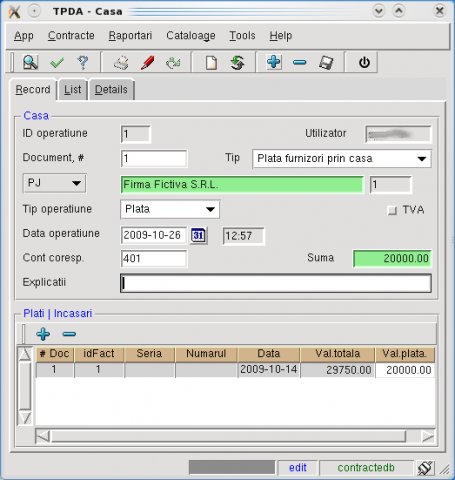455x480 pixels.
Task: Open the Tip operatiune Plata dropdown
Action: tap(170, 209)
